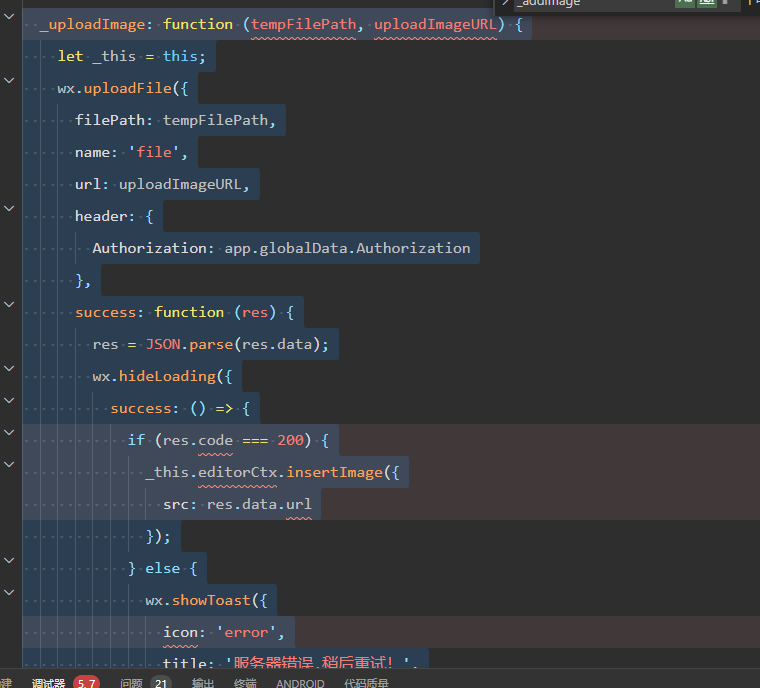Click the 'let _this = this;' line
The width and height of the screenshot is (760, 688).
(x=131, y=56)
